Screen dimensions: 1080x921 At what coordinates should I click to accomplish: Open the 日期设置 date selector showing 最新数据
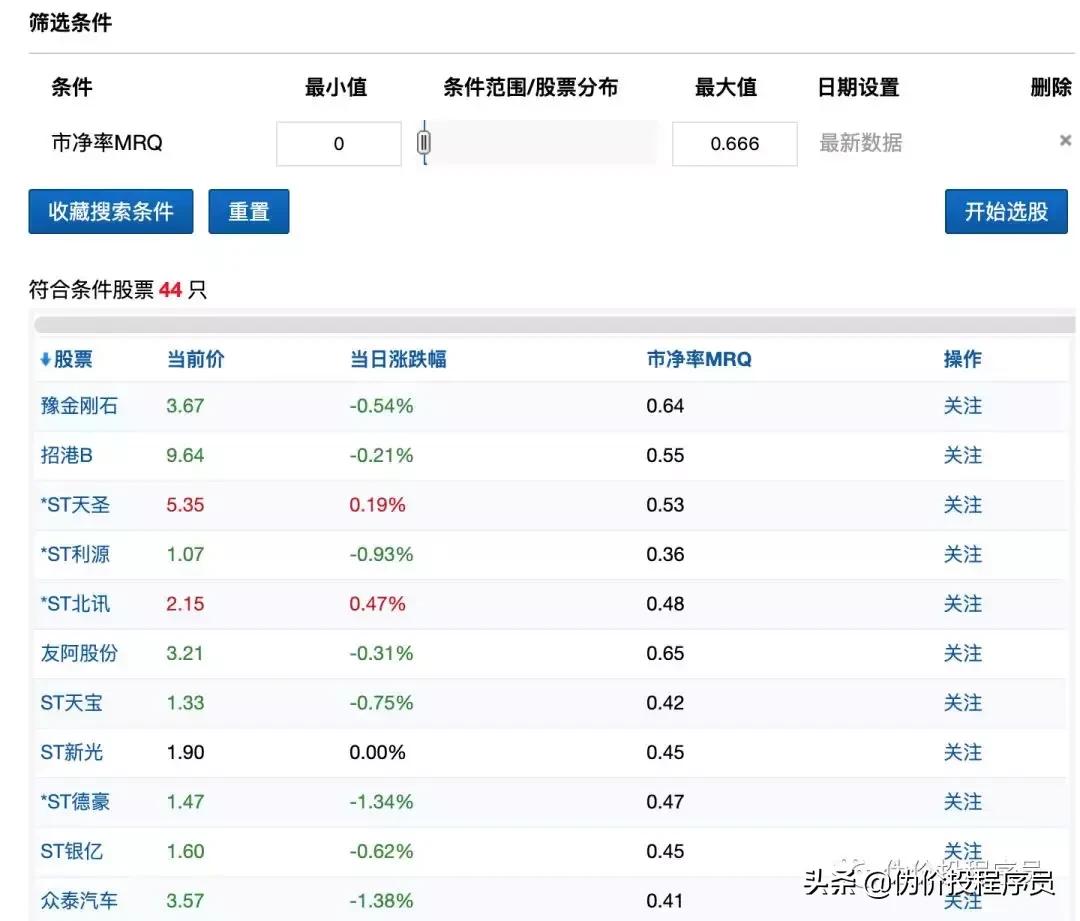pyautogui.click(x=862, y=142)
